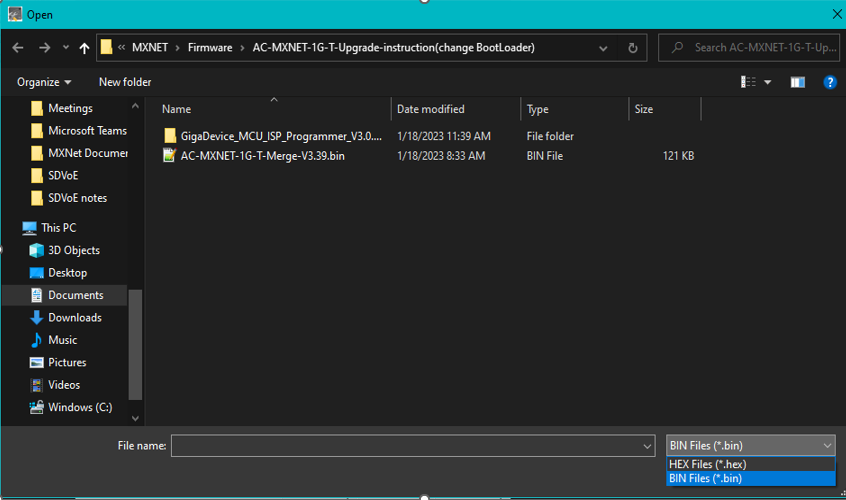Click the BIN File type cell
The height and width of the screenshot is (500, 846).
pyautogui.click(x=544, y=156)
